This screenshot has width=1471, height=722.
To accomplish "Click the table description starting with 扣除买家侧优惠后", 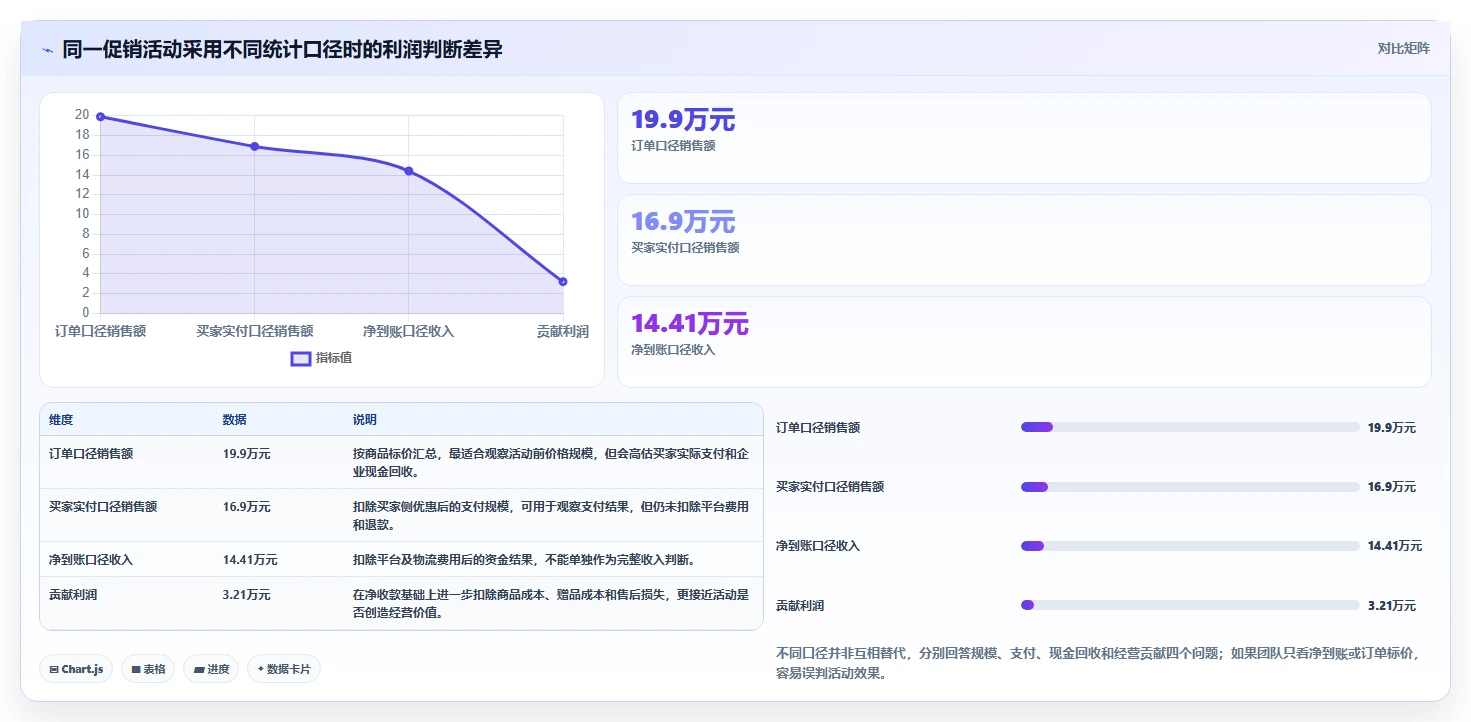I will pos(551,516).
